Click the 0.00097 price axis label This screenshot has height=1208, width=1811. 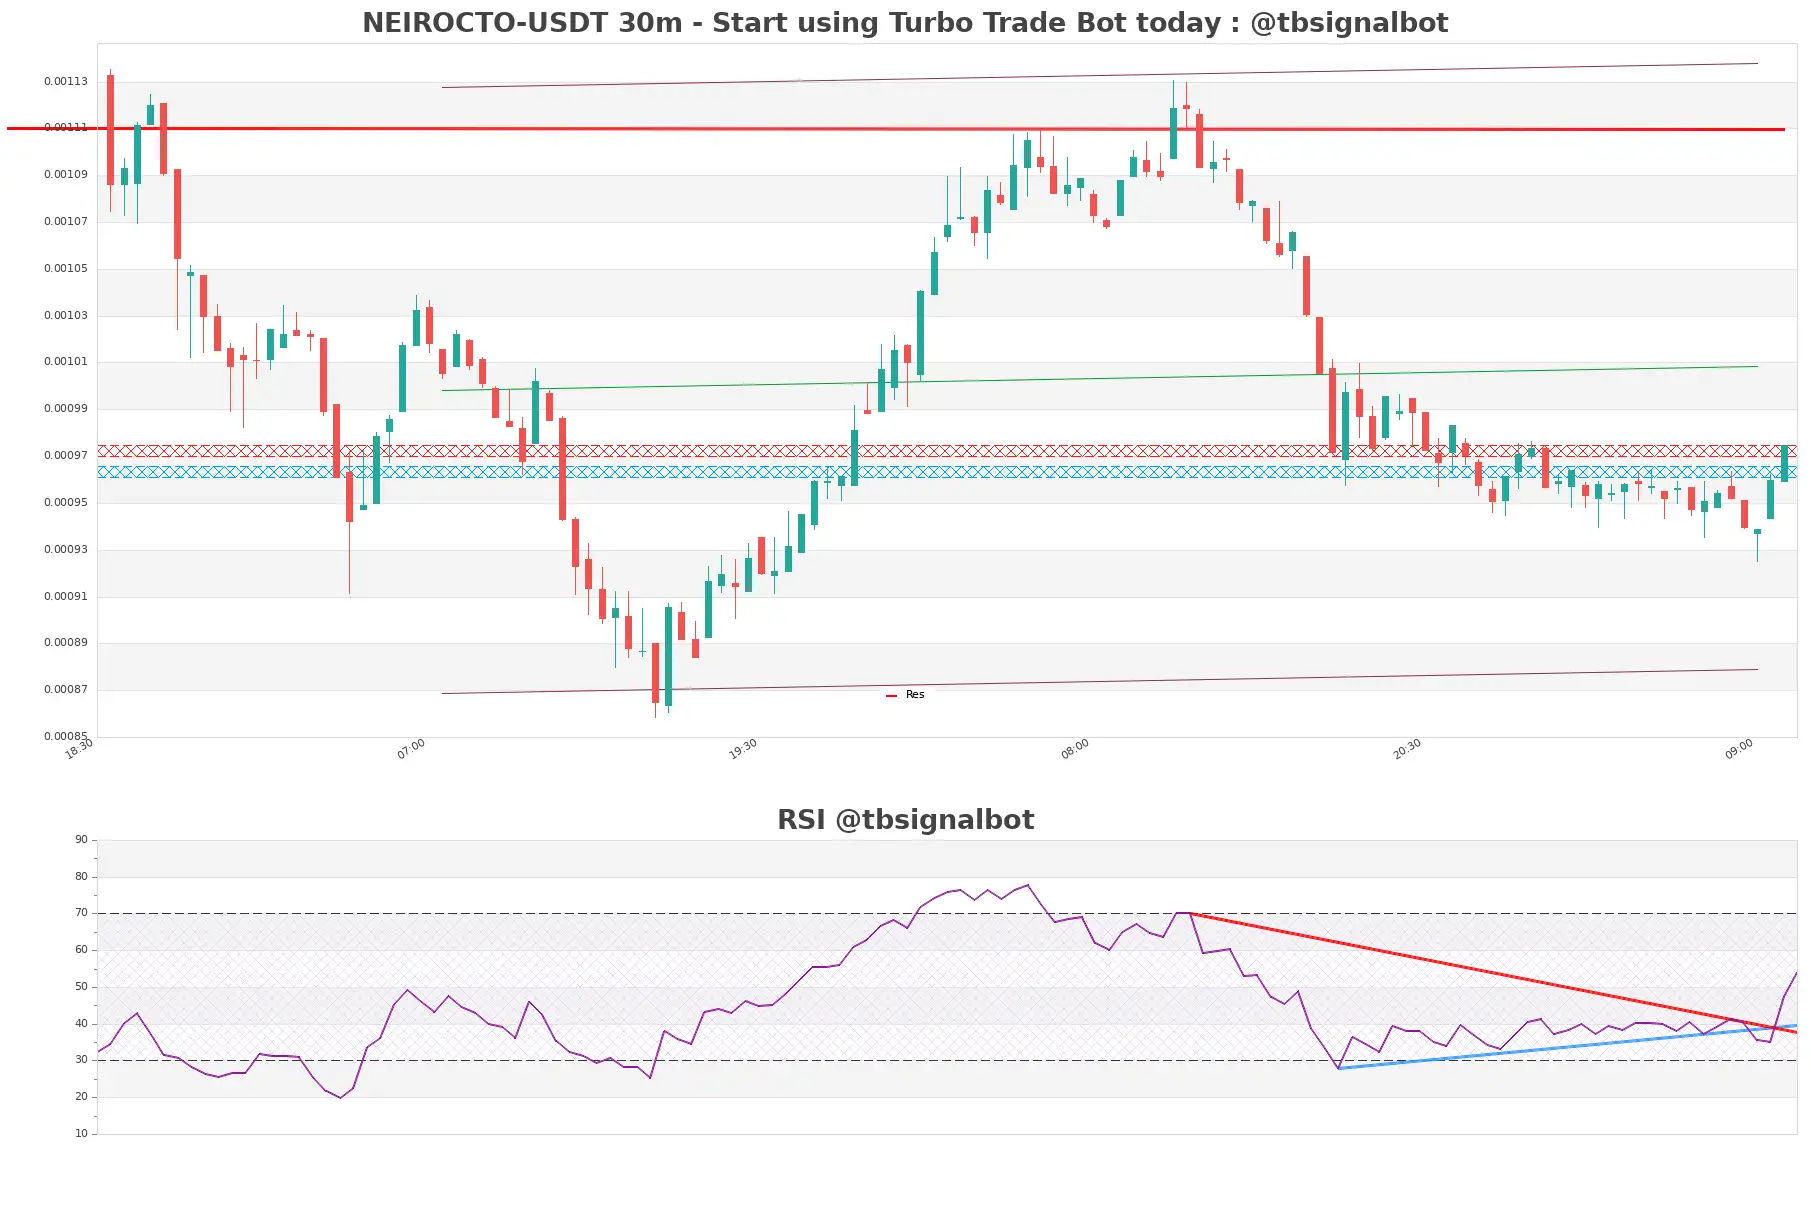65,456
